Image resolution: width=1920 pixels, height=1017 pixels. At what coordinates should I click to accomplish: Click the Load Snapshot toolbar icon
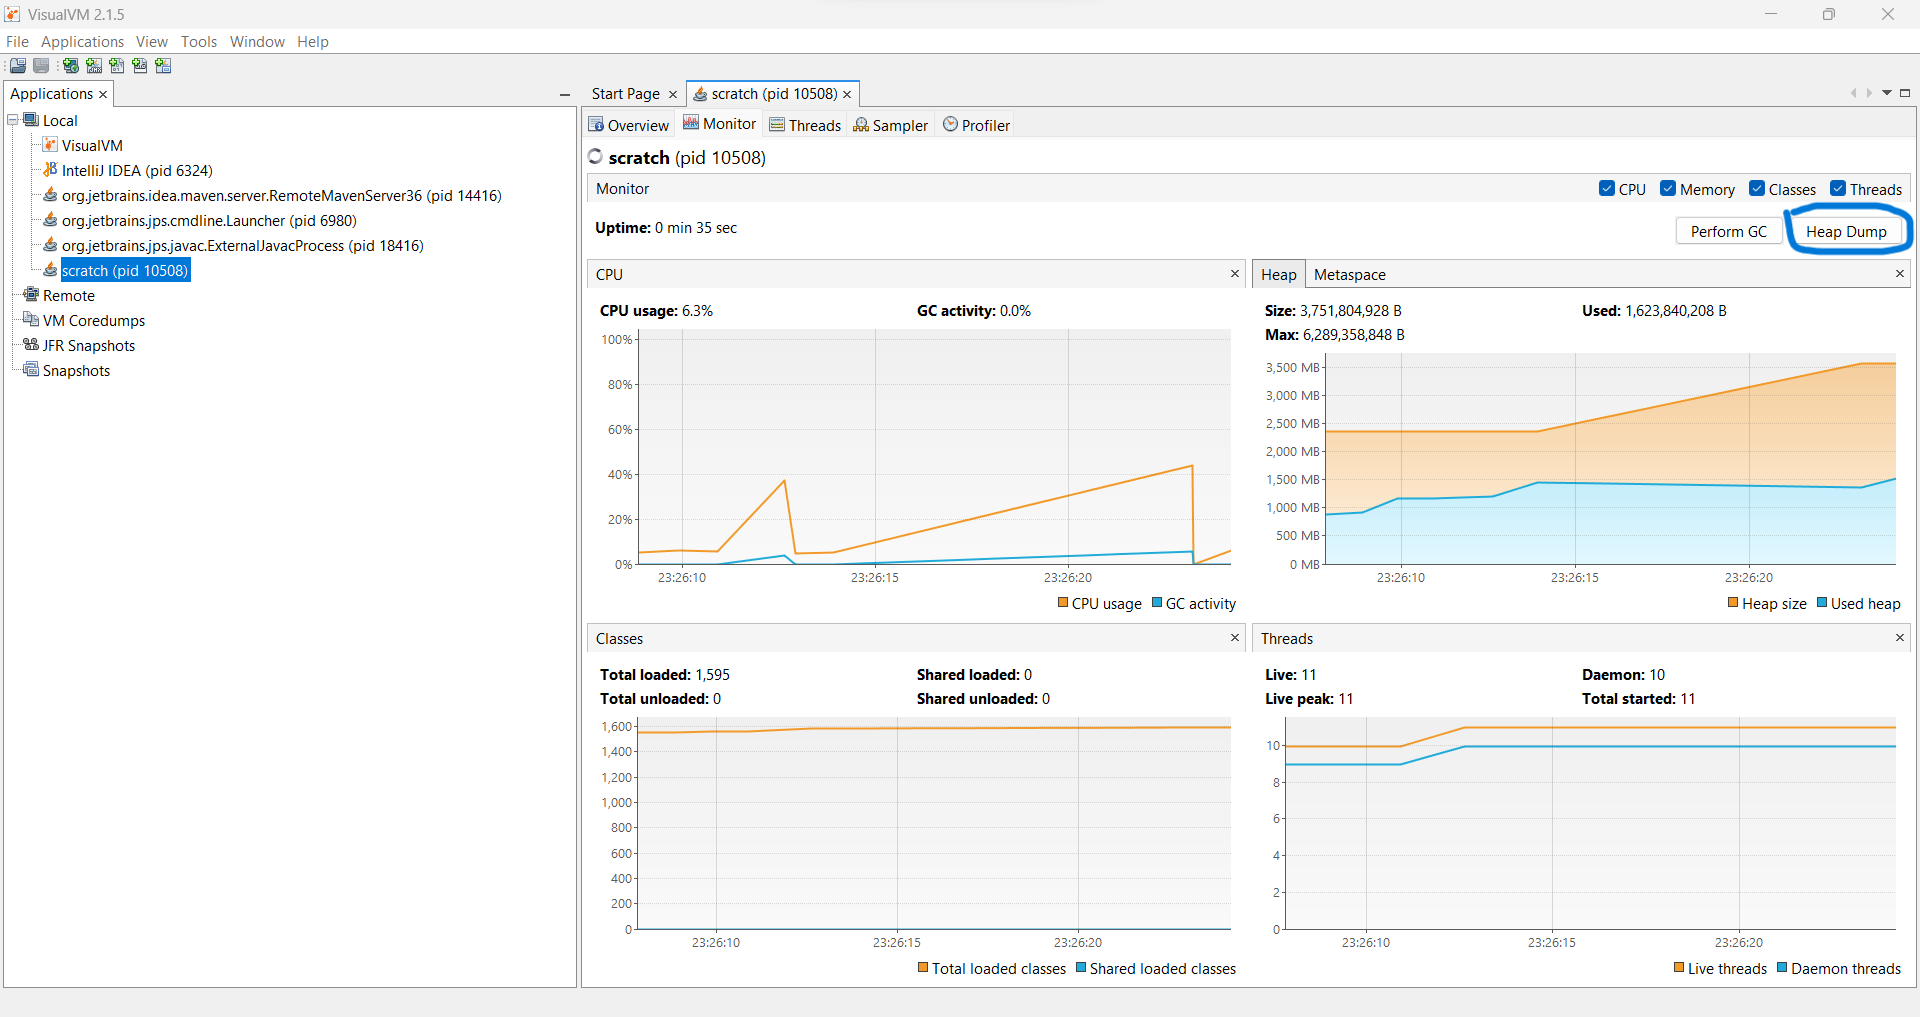(18, 66)
